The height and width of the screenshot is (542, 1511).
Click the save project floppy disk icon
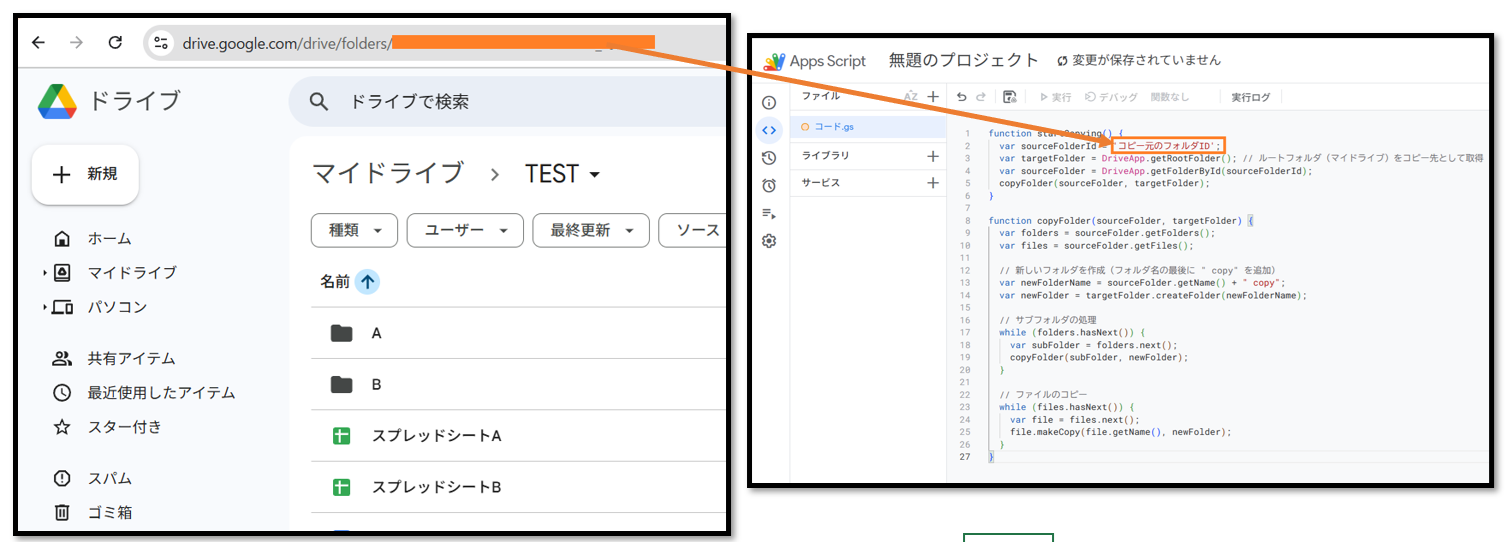click(x=1009, y=97)
